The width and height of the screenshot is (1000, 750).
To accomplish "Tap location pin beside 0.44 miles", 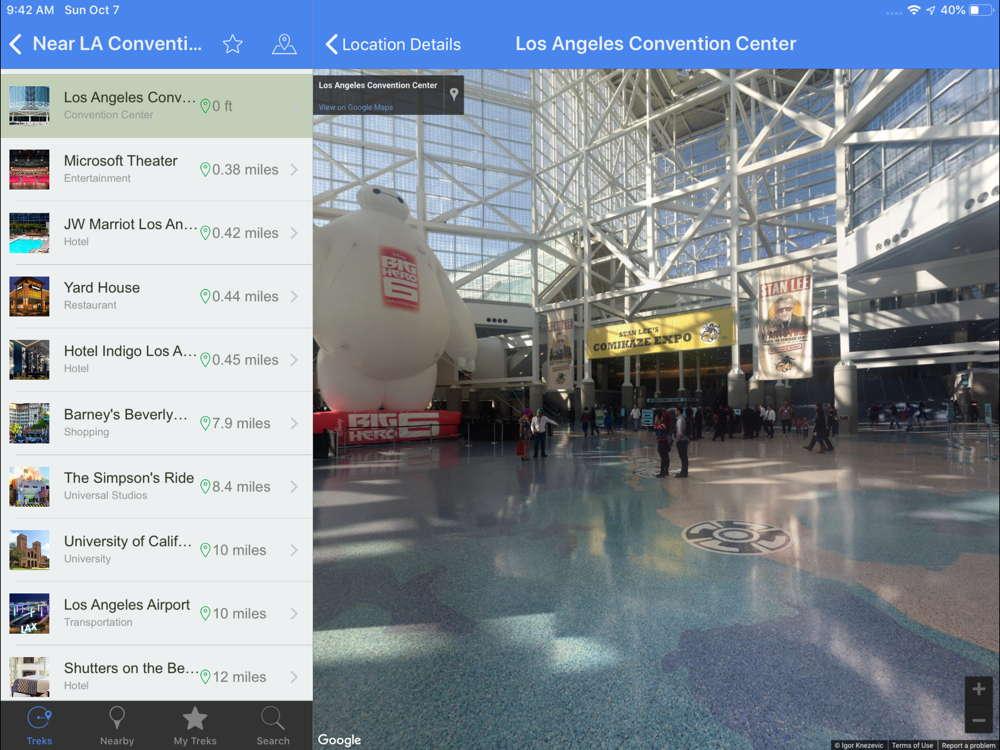I will (205, 297).
